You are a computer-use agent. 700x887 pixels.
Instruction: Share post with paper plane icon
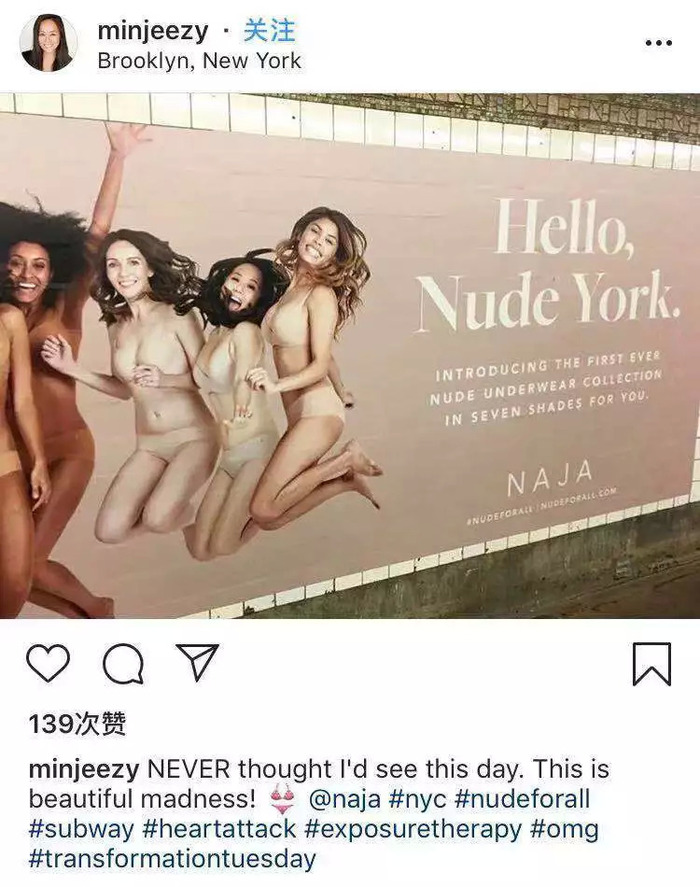tap(197, 661)
